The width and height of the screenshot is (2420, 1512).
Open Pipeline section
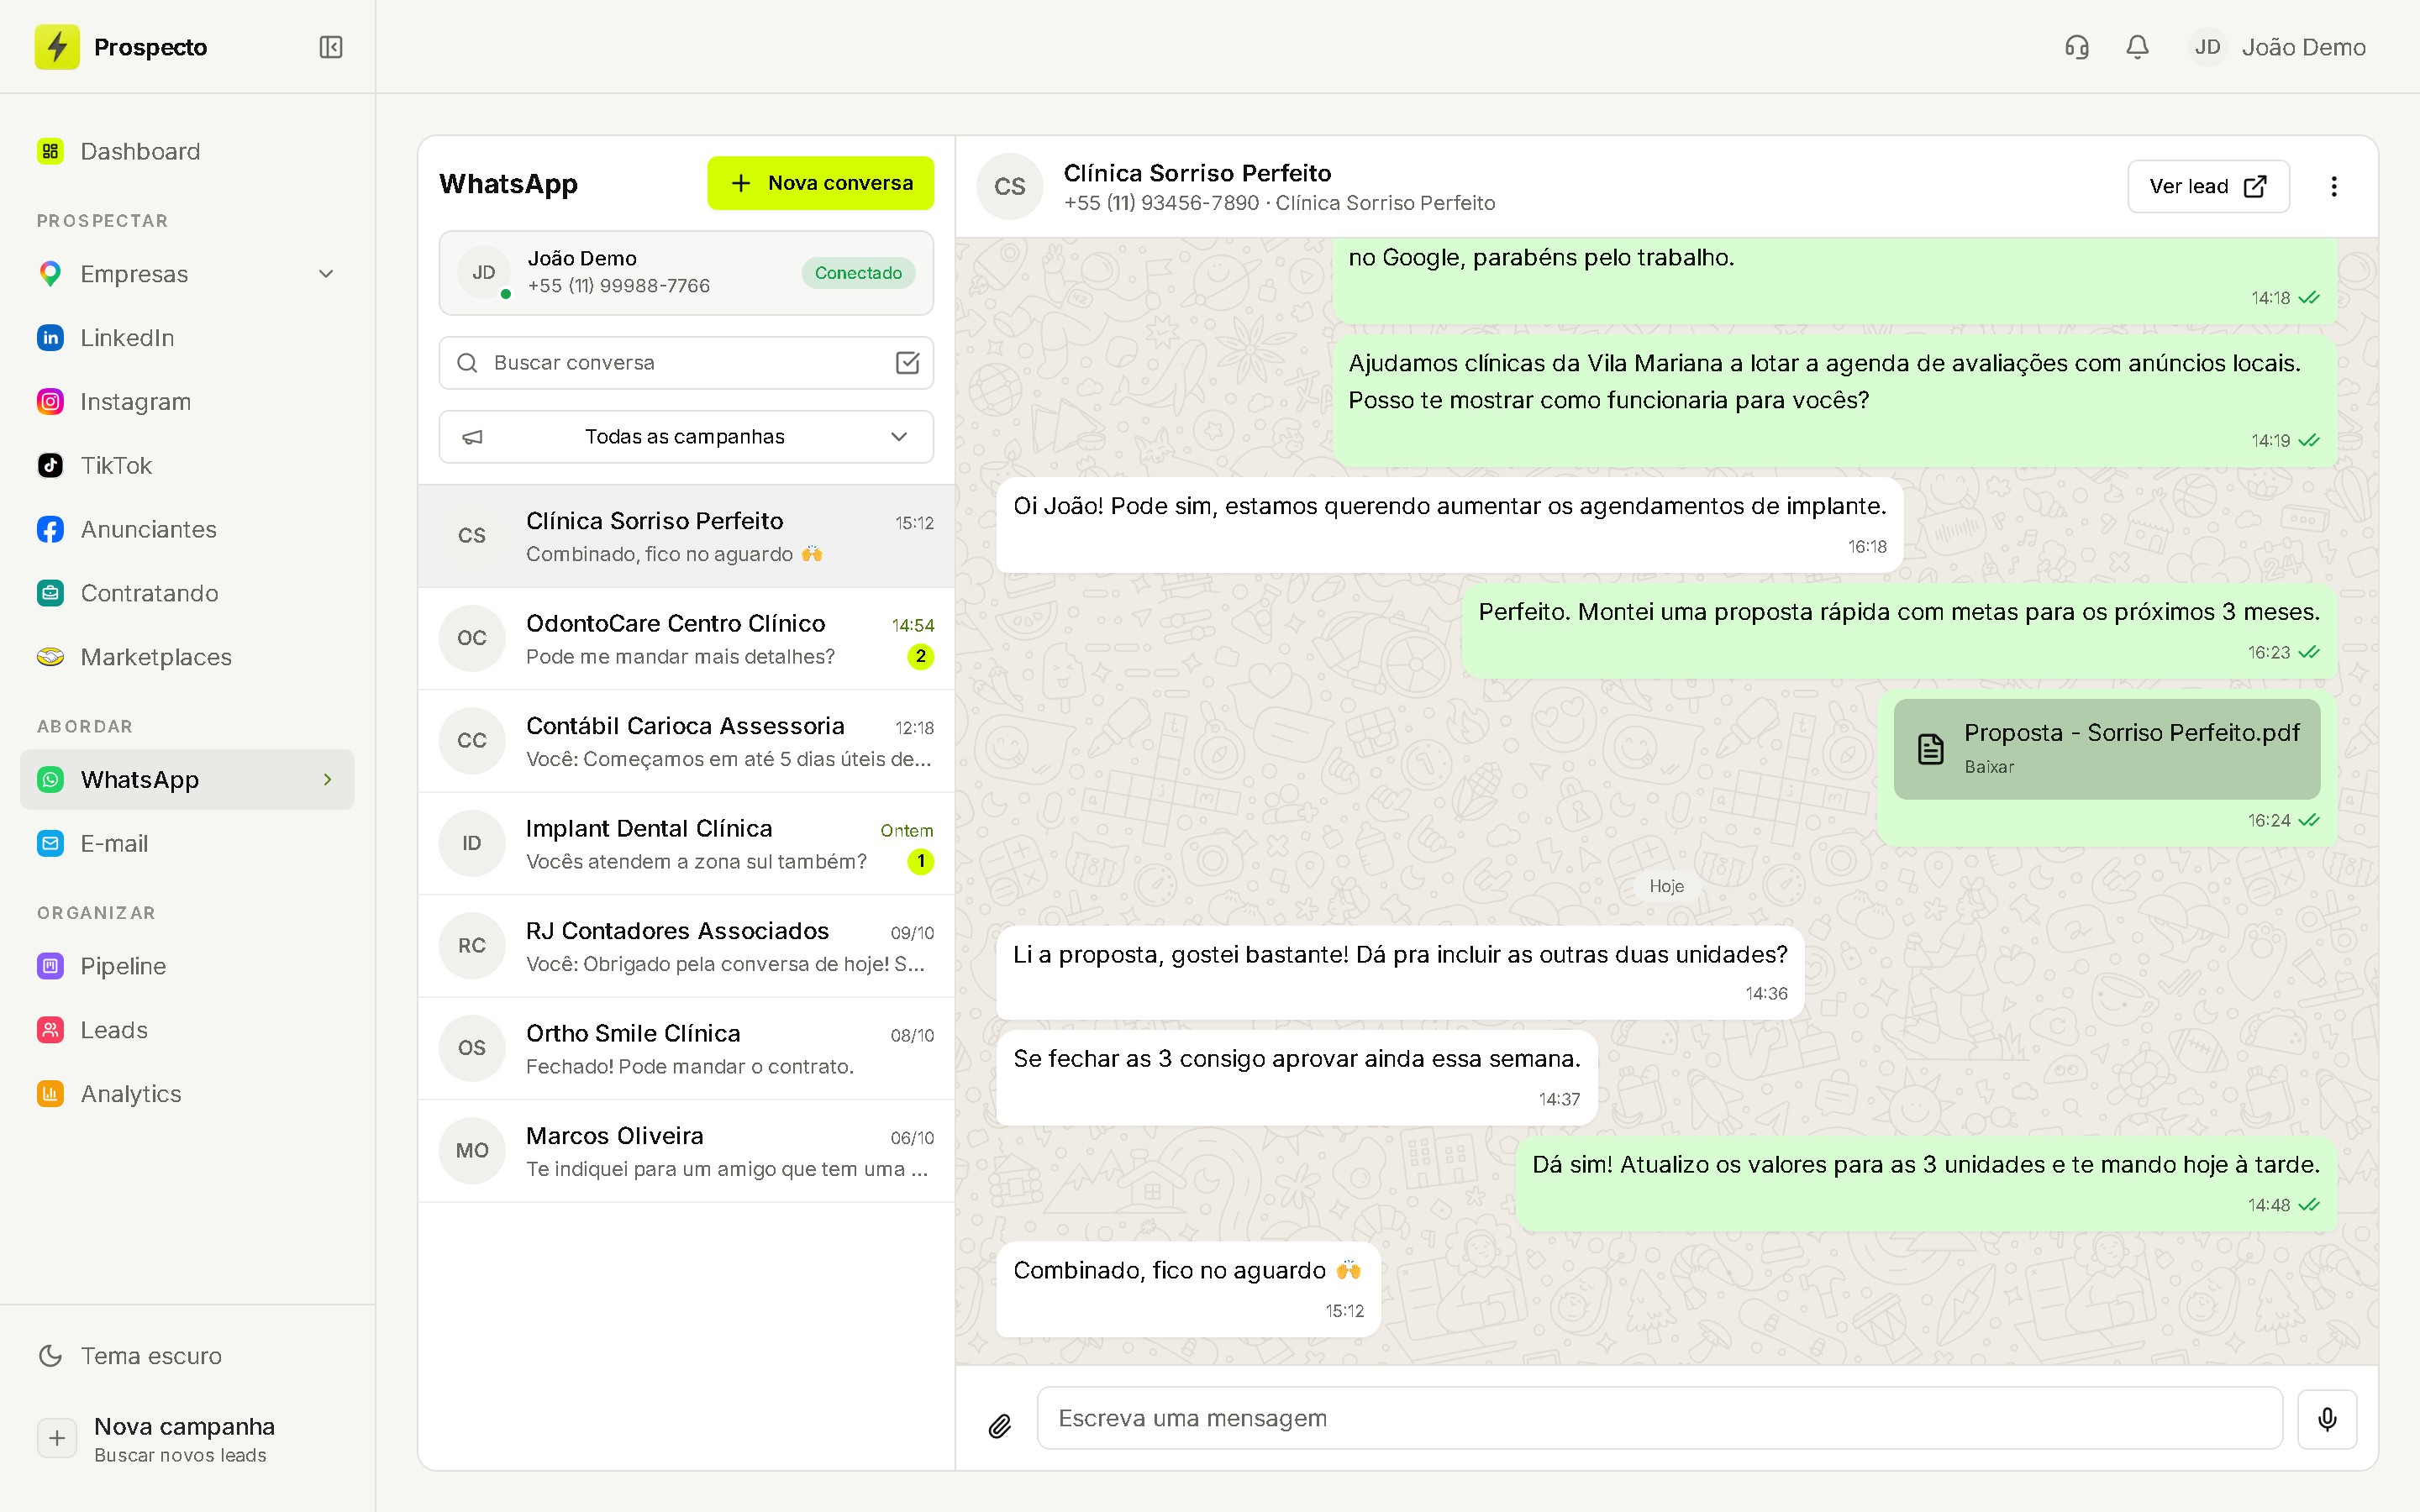(x=187, y=966)
